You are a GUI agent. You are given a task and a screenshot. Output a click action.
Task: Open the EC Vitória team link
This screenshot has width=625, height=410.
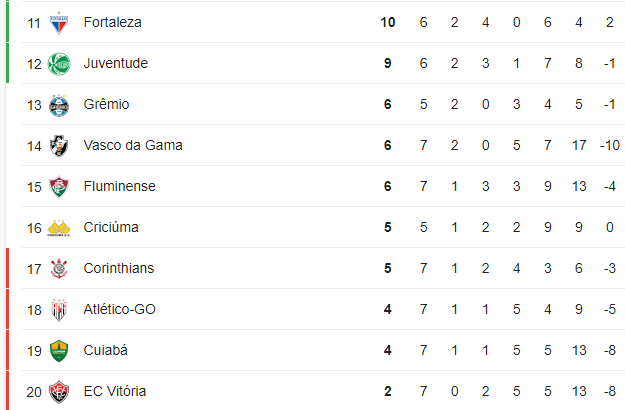(115, 392)
